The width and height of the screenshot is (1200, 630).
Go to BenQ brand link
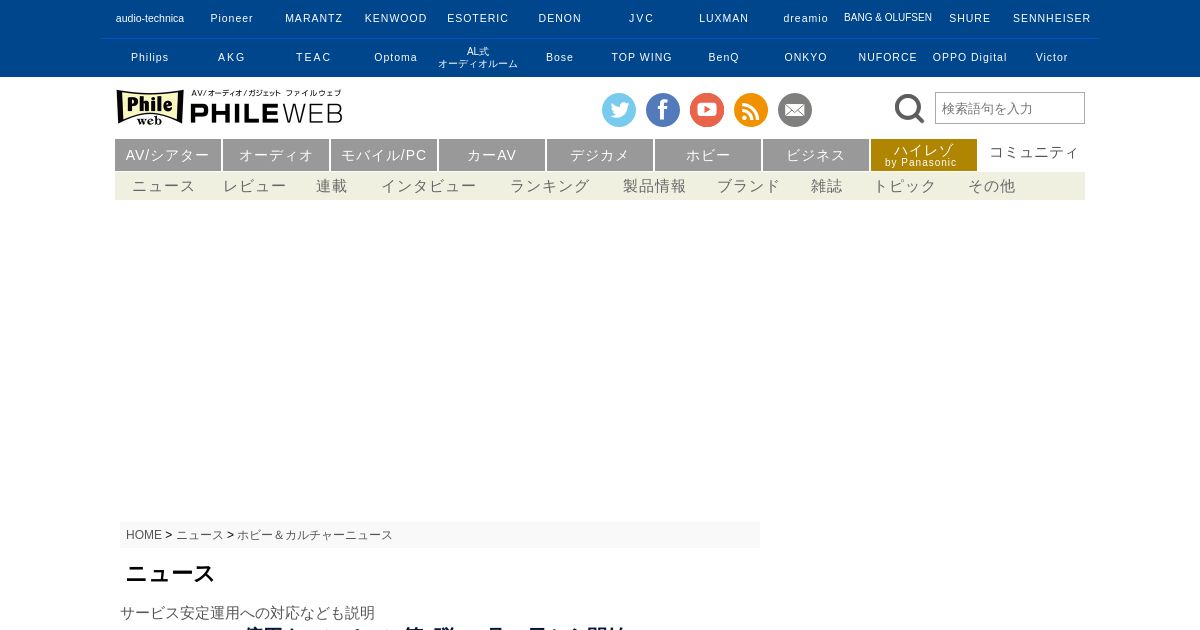point(724,57)
